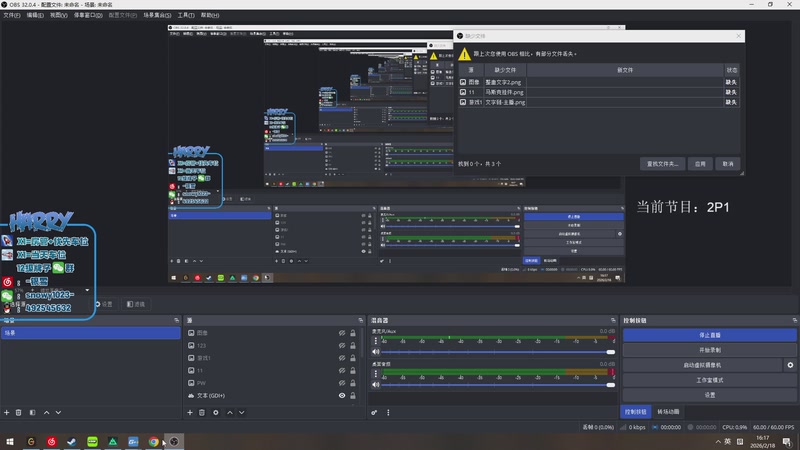The width and height of the screenshot is (800, 450).
Task: Open advanced audio properties gears icon
Action: (x=374, y=412)
